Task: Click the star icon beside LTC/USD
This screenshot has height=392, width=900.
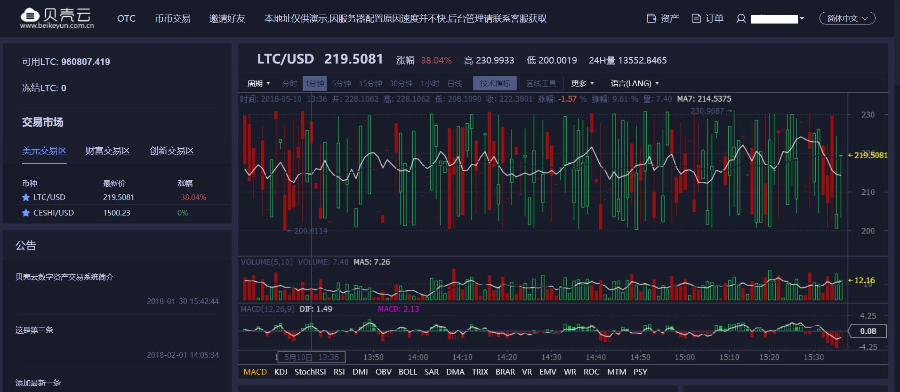Action: click(25, 197)
